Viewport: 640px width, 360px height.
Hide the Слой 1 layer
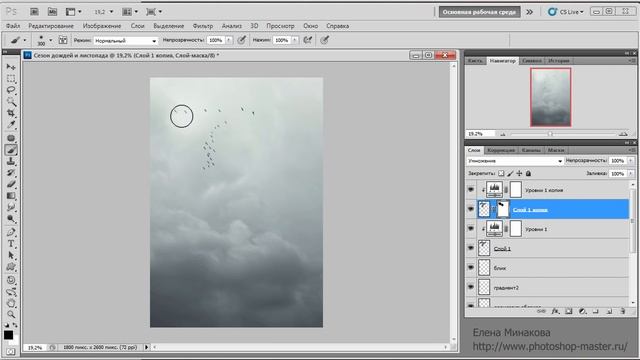pyautogui.click(x=471, y=248)
